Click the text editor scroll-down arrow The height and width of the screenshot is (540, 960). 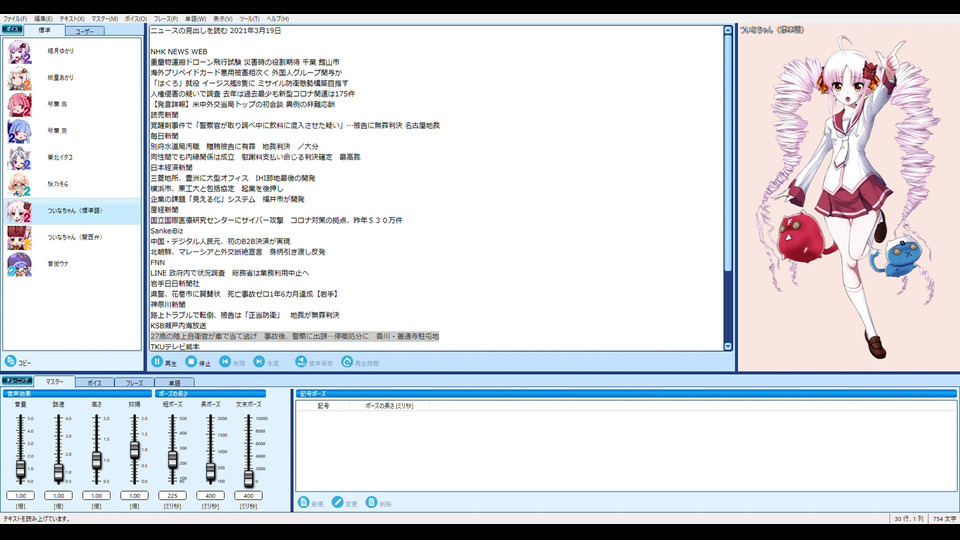727,347
